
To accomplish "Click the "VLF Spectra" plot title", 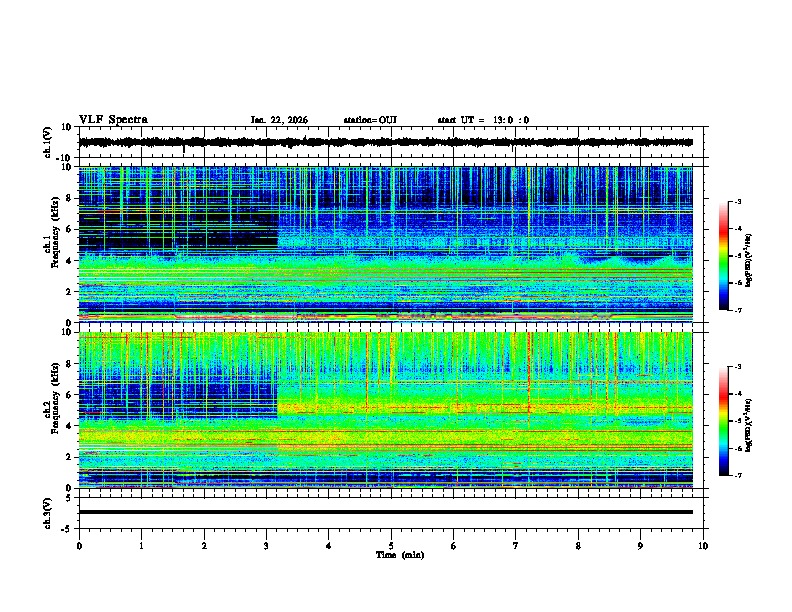I will 113,120.
